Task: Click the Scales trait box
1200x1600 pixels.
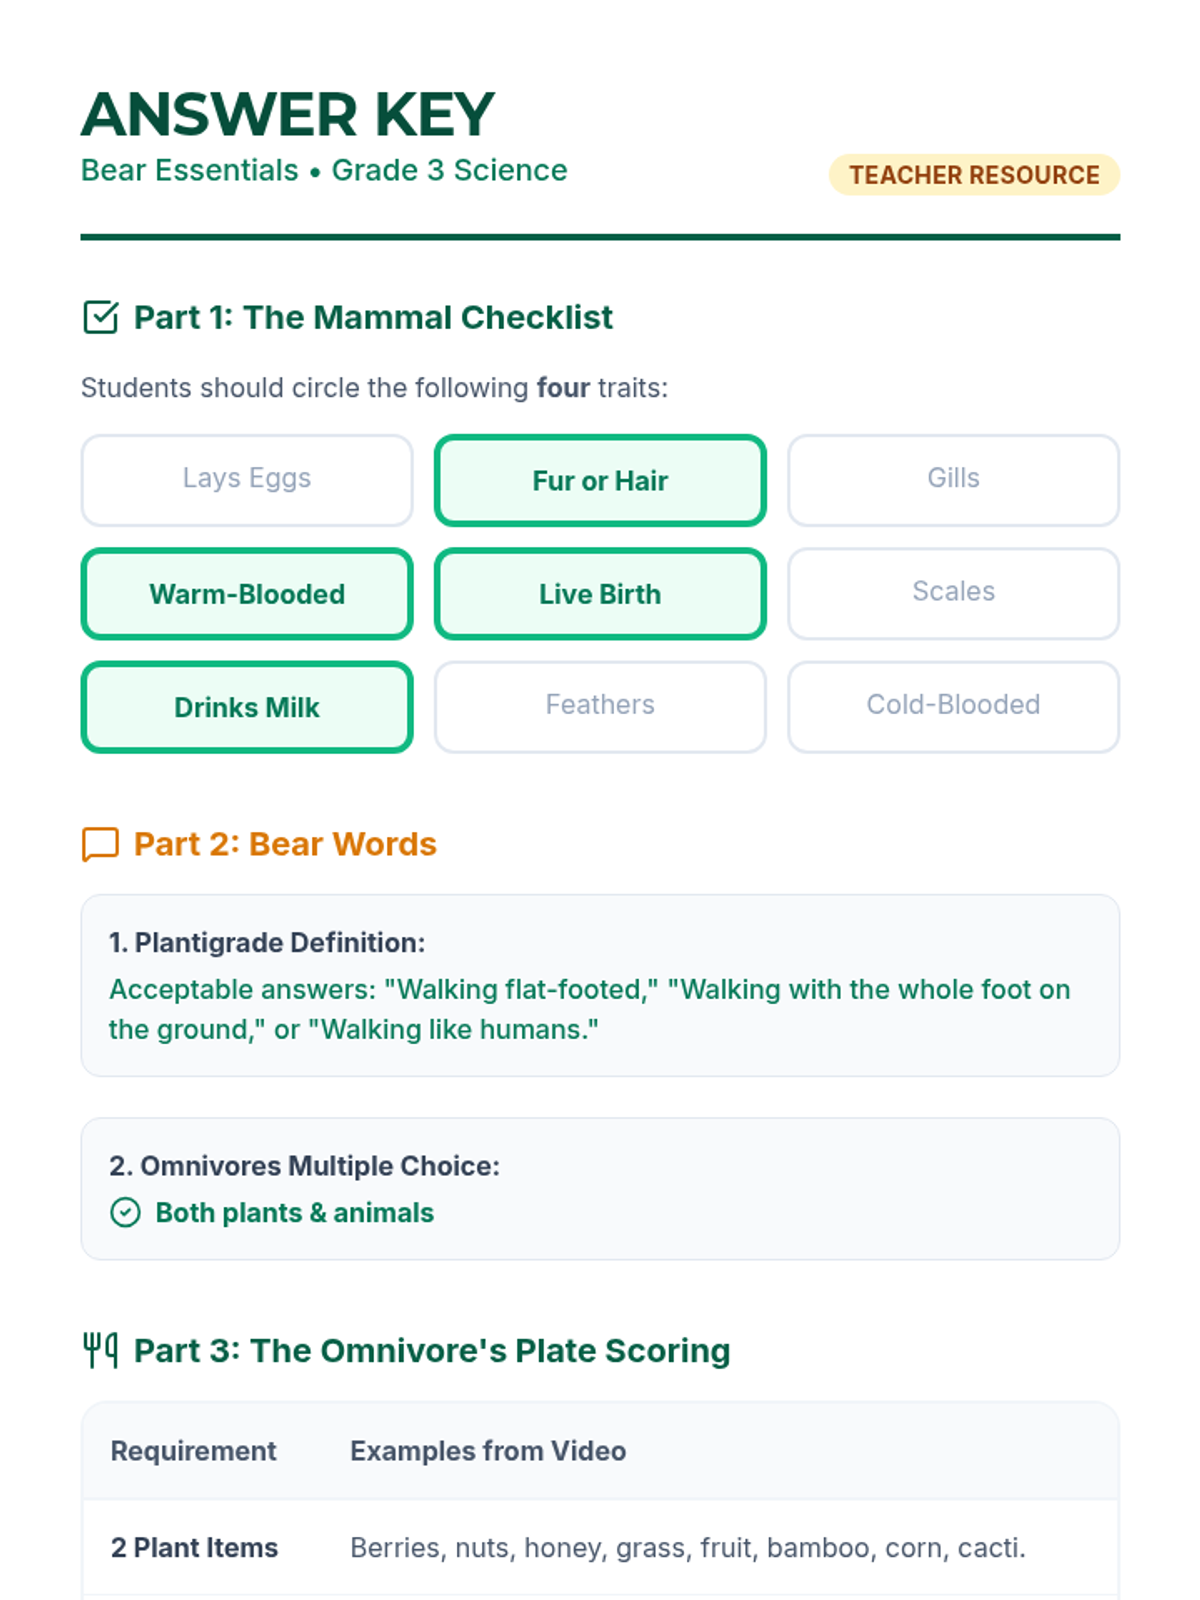Action: click(x=953, y=593)
